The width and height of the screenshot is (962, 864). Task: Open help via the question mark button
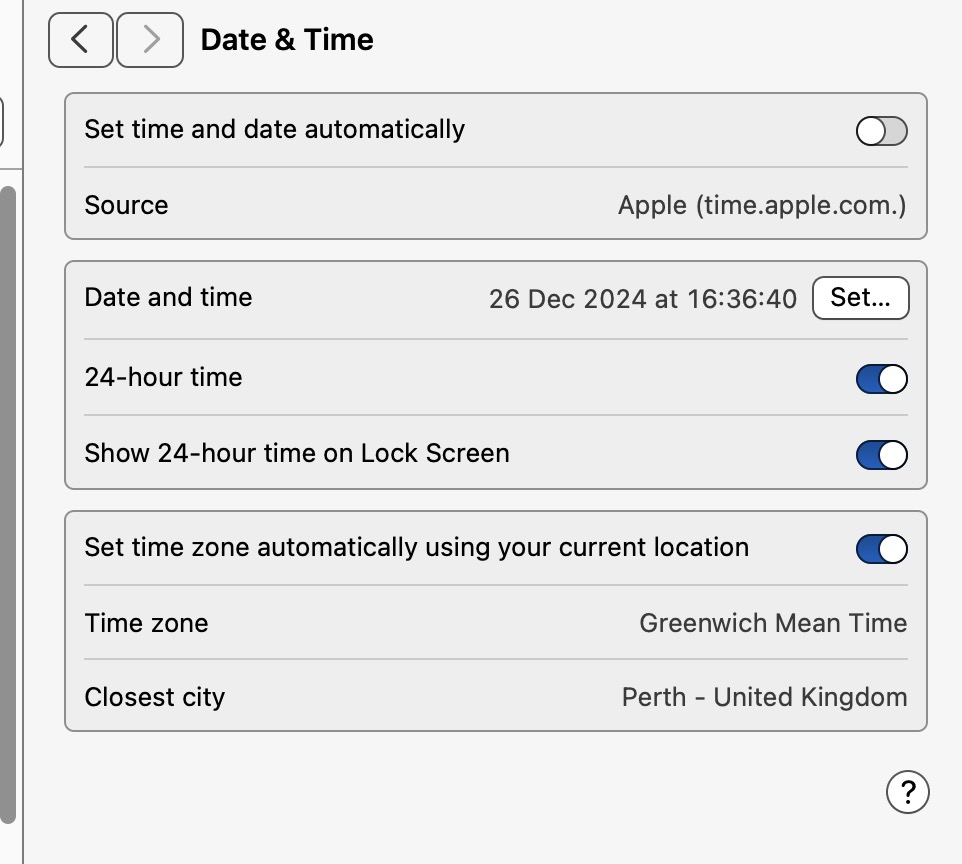907,793
